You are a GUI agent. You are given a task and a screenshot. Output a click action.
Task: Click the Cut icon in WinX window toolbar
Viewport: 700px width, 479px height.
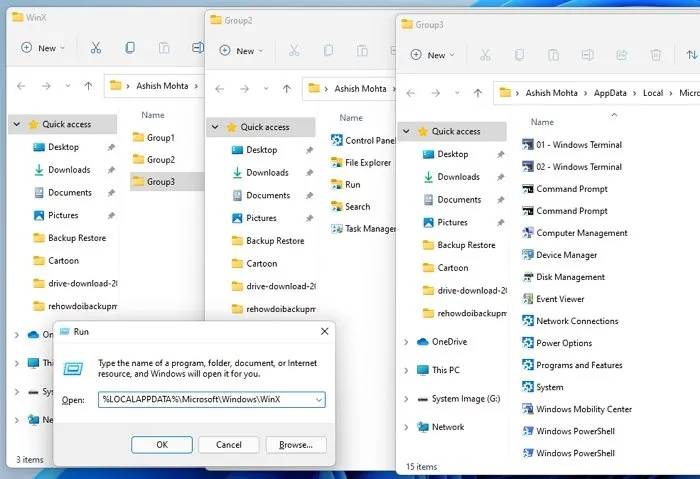(x=96, y=47)
